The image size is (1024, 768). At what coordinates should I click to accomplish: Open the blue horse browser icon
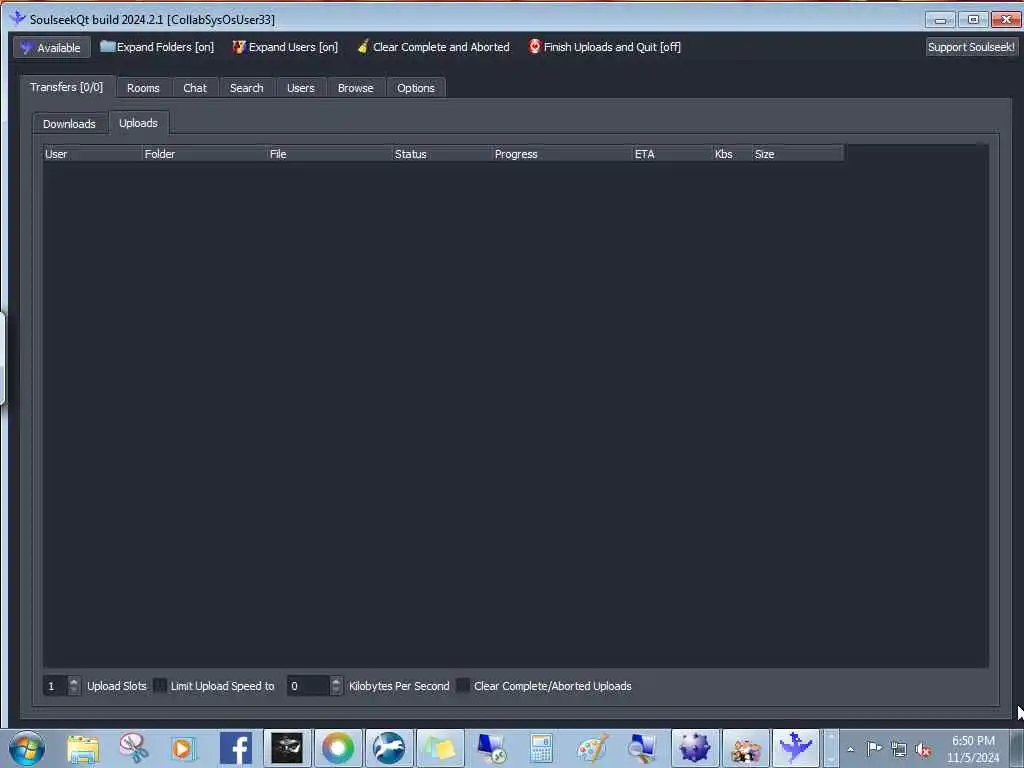point(389,748)
